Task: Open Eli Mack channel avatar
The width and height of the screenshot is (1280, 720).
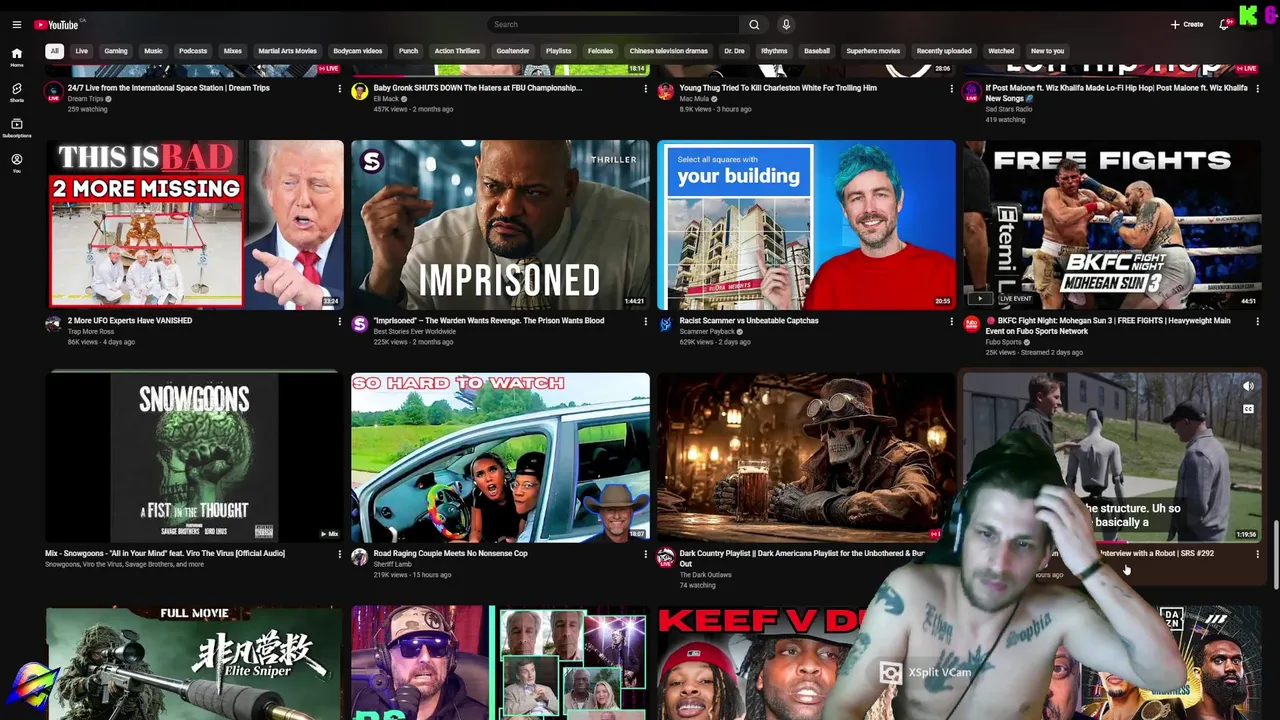Action: click(359, 92)
